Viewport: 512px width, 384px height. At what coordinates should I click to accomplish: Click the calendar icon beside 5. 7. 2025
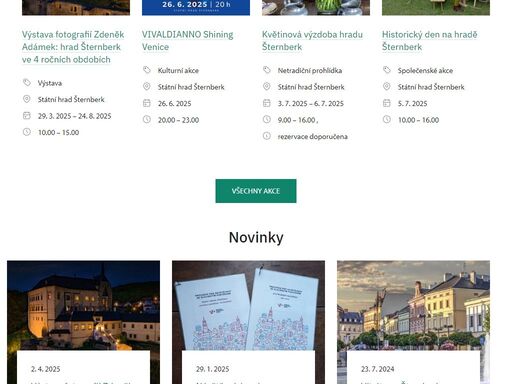point(387,103)
